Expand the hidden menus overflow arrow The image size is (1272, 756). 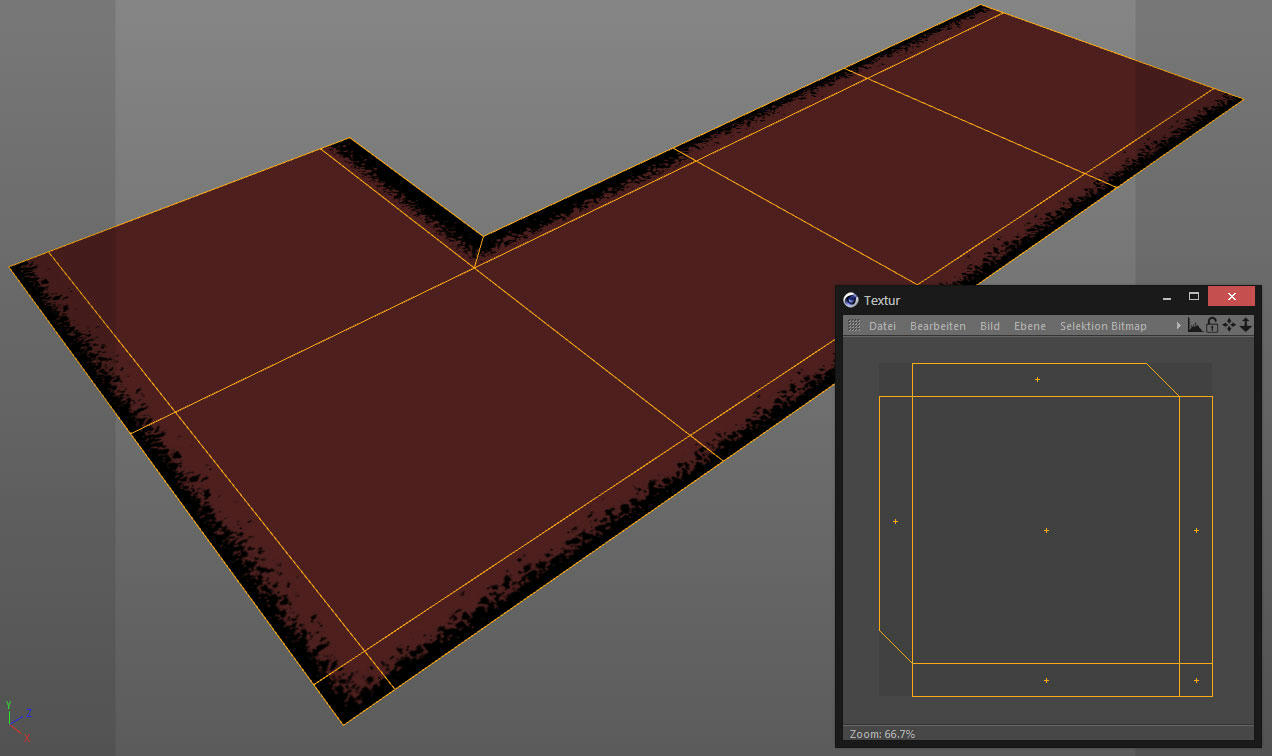point(1179,326)
